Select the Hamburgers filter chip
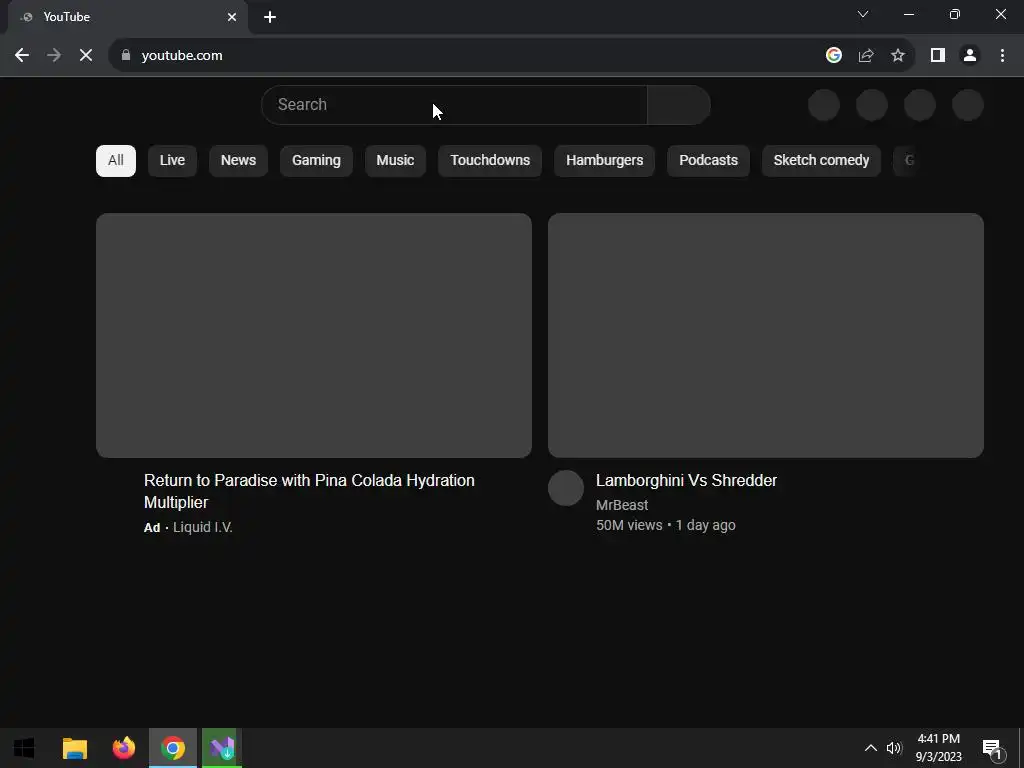1024x768 pixels. (604, 161)
